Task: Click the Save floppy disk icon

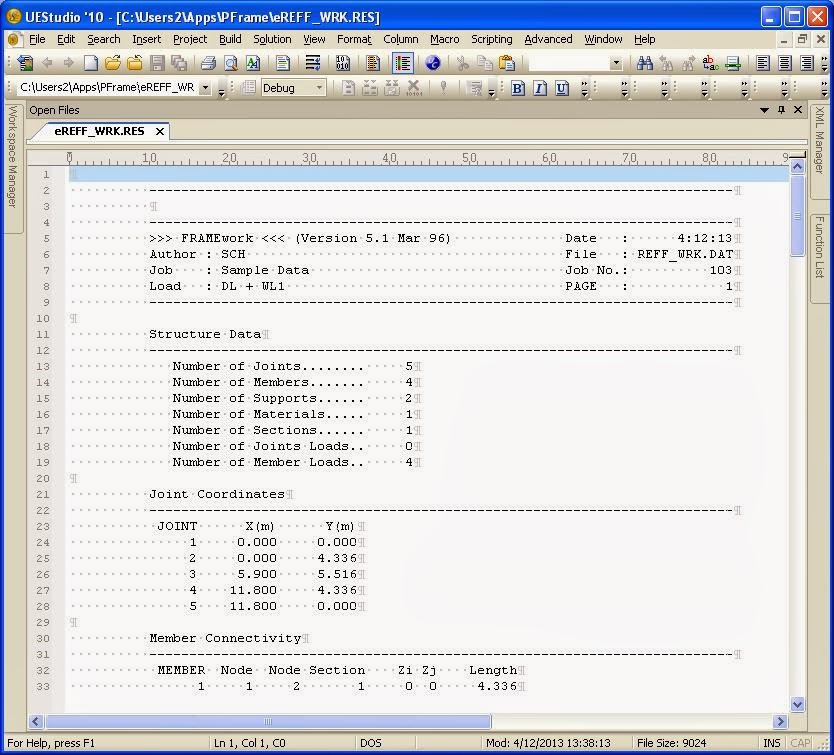Action: click(157, 63)
